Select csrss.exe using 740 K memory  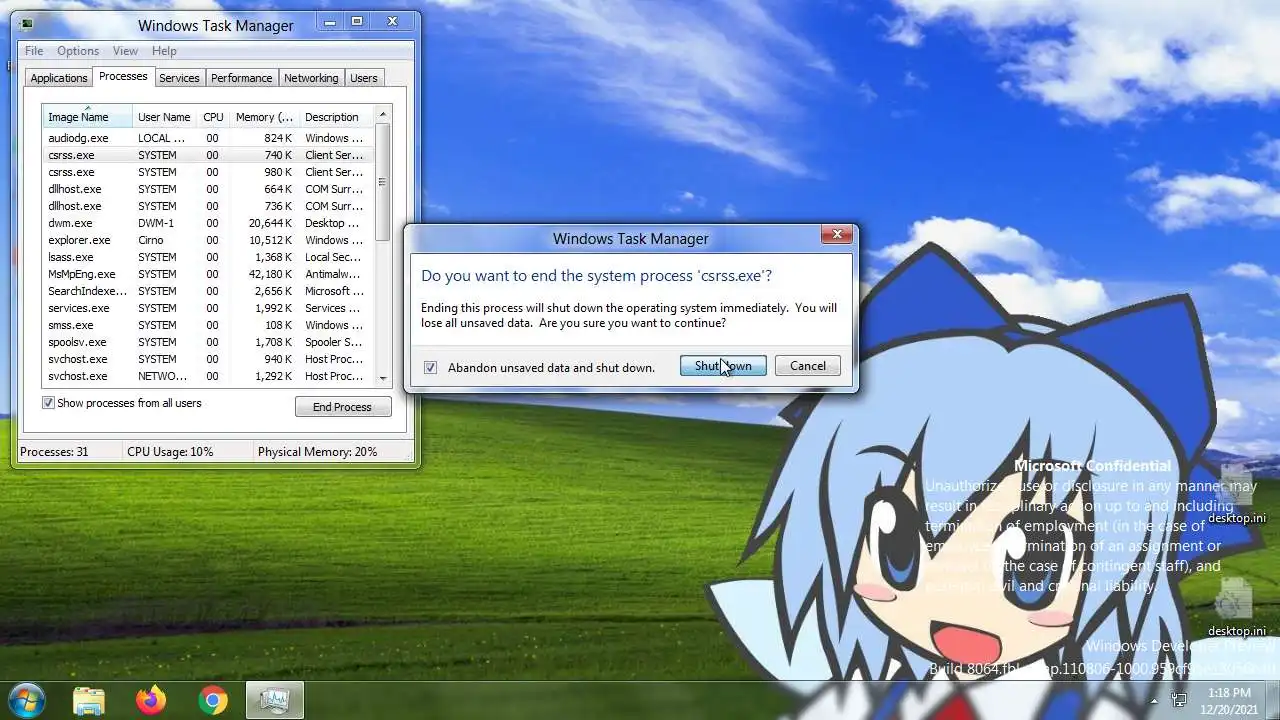click(x=208, y=155)
